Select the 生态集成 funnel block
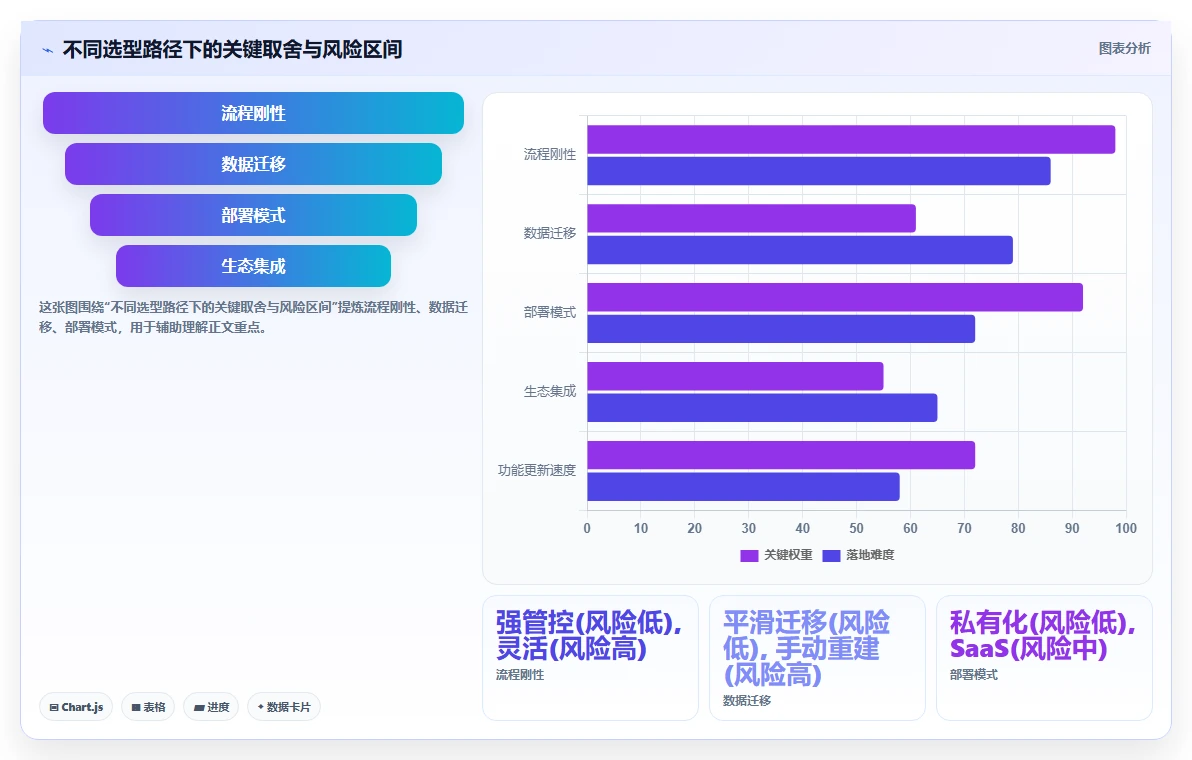The height and width of the screenshot is (760, 1192). pyautogui.click(x=253, y=266)
